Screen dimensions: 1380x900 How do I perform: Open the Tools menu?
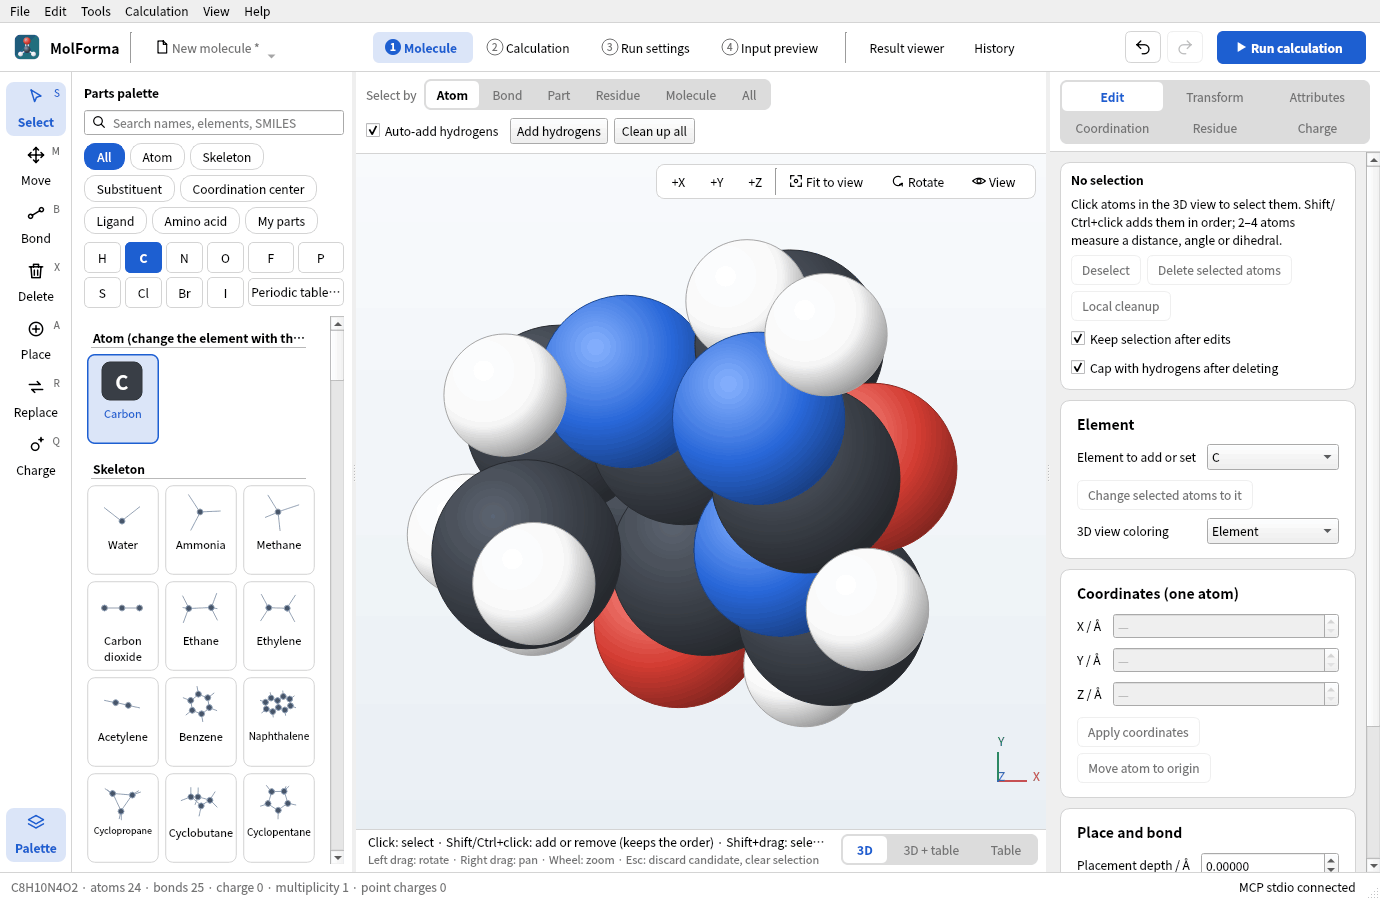click(96, 11)
